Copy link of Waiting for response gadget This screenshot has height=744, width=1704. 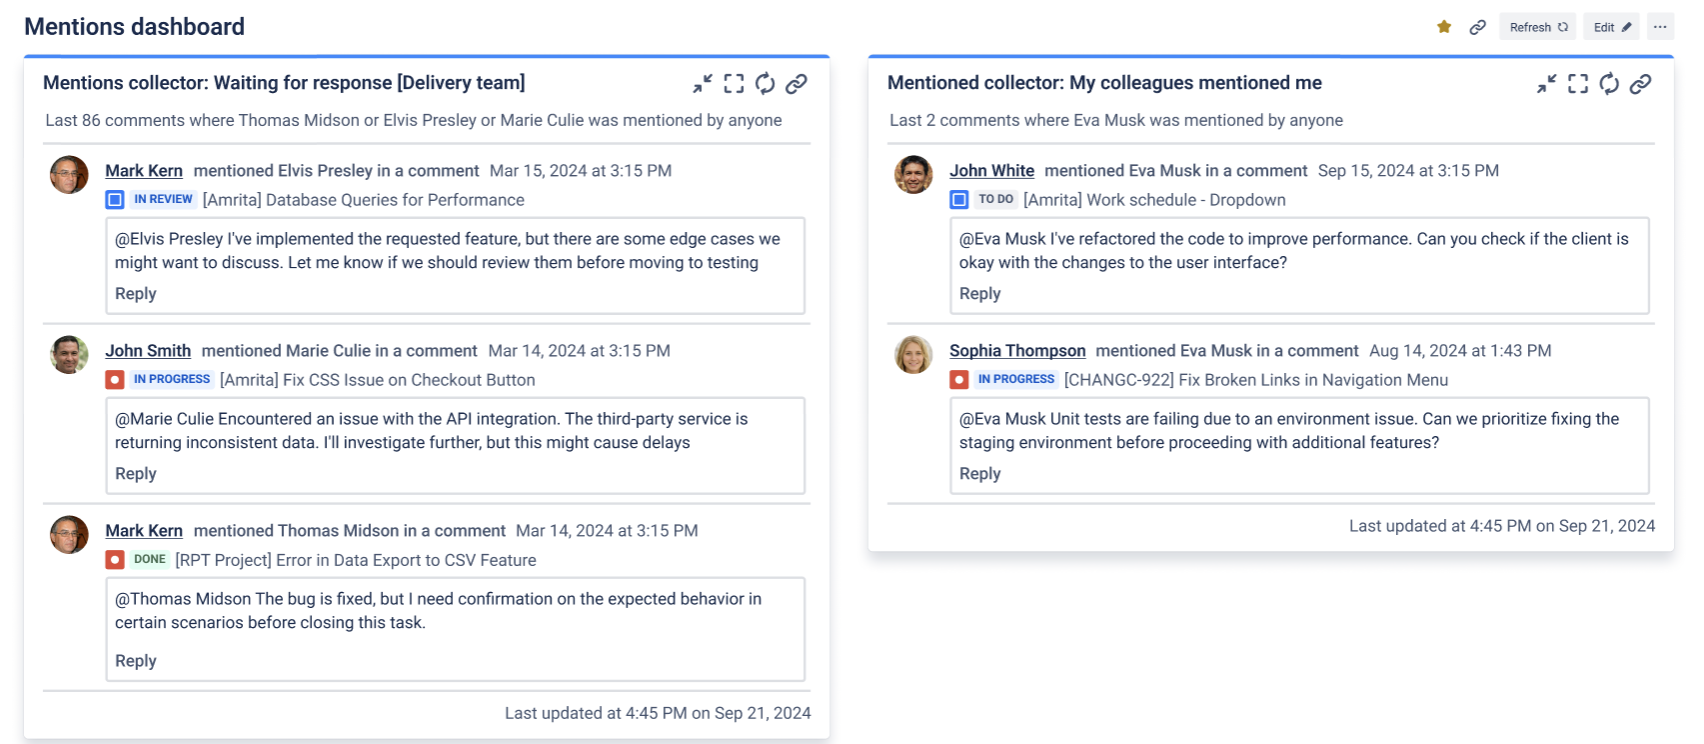pyautogui.click(x=796, y=84)
